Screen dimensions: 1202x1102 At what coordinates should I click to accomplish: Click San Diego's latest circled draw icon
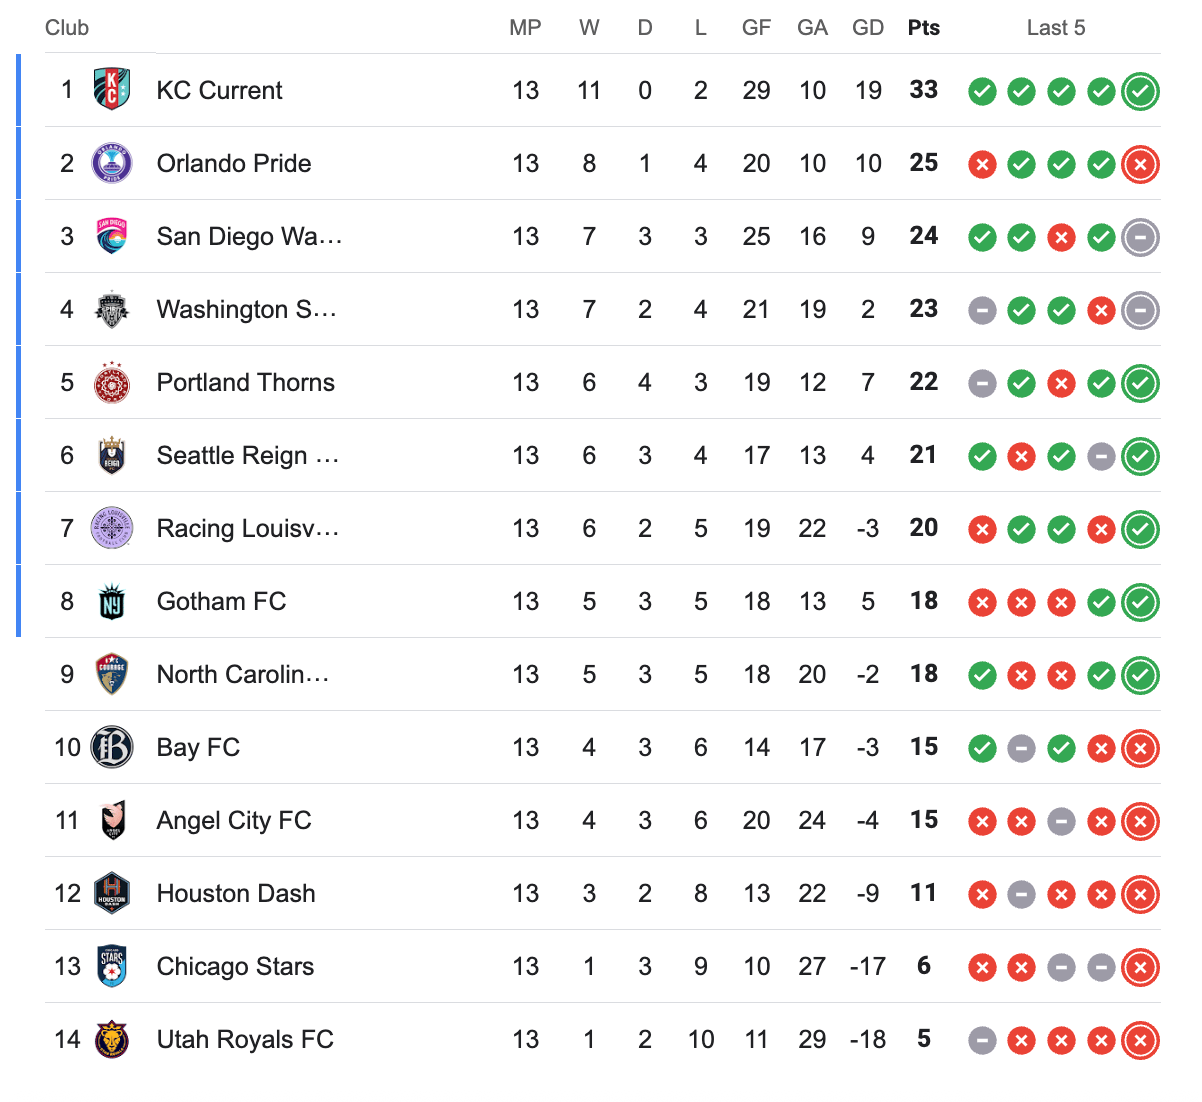tap(1140, 237)
